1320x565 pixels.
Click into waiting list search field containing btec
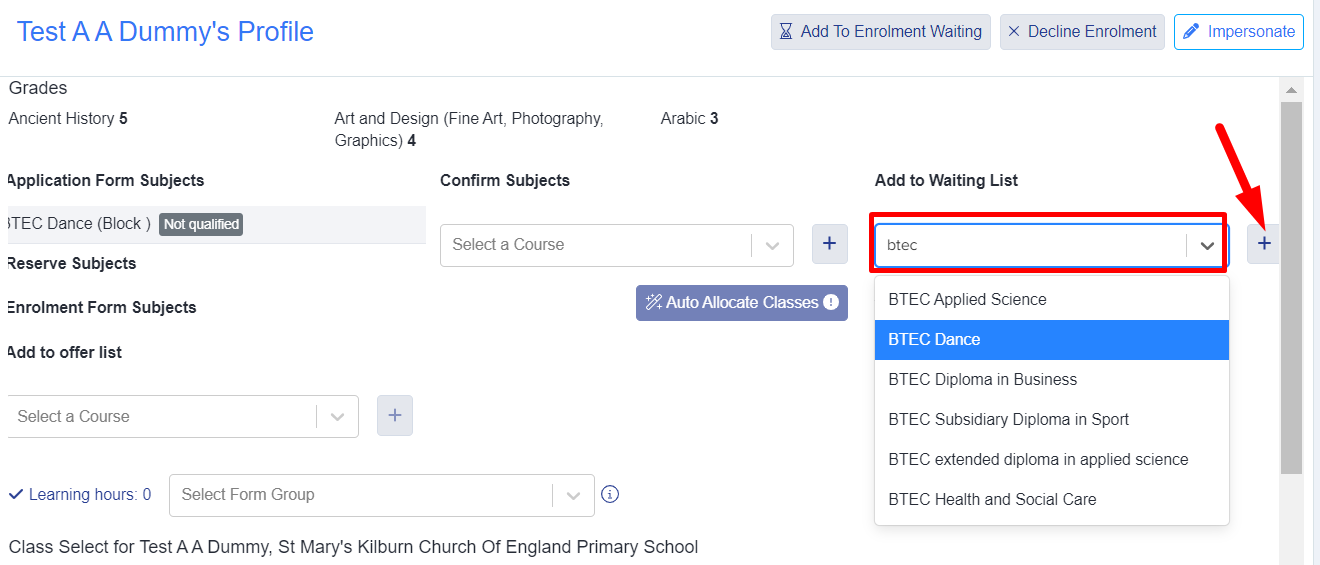point(1030,245)
